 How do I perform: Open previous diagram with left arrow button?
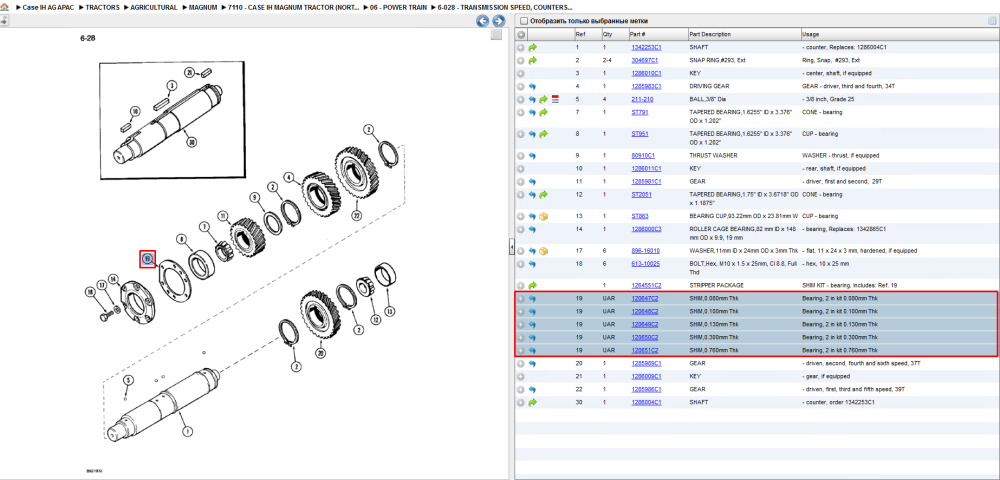483,21
